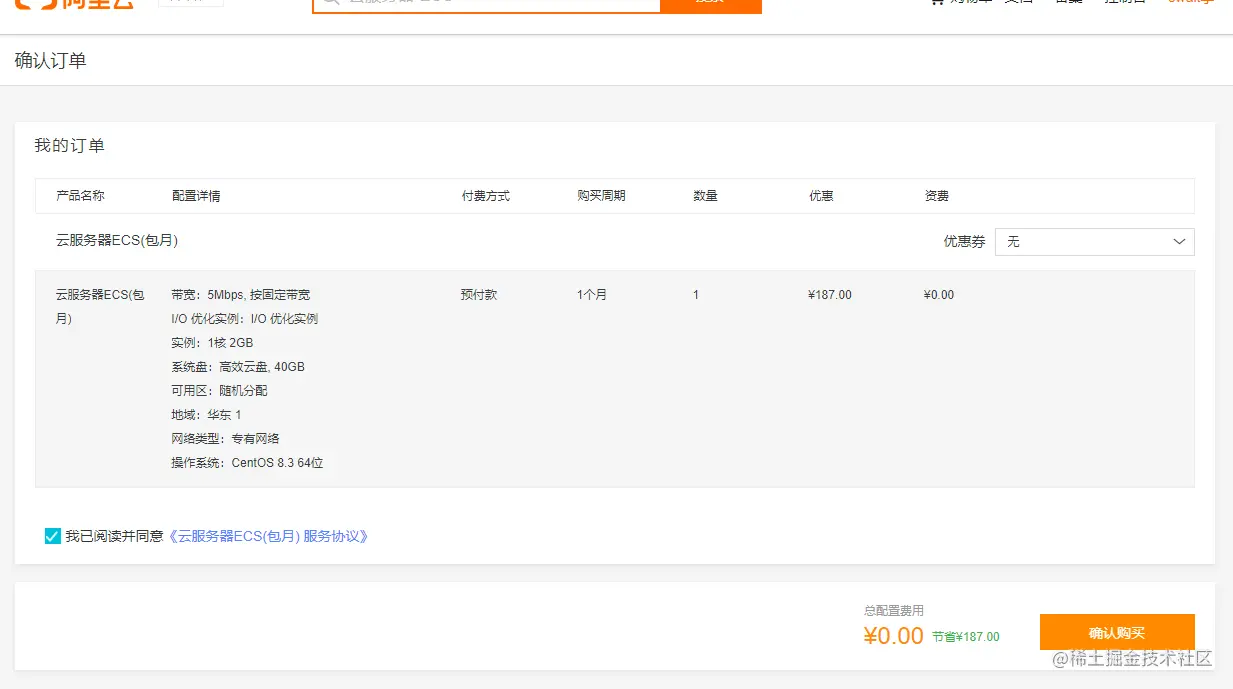Click the large orange ¥0.00 total price
Image resolution: width=1233 pixels, height=689 pixels.
click(x=893, y=636)
